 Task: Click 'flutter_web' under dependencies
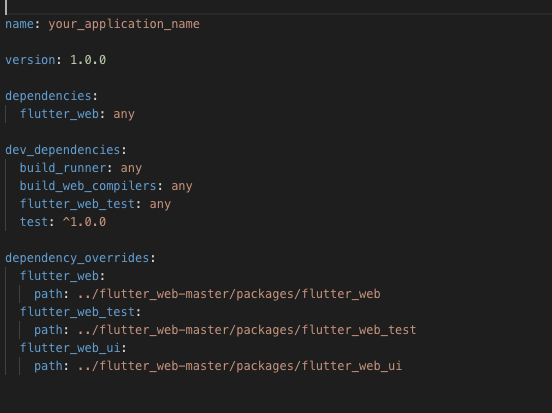coord(59,114)
